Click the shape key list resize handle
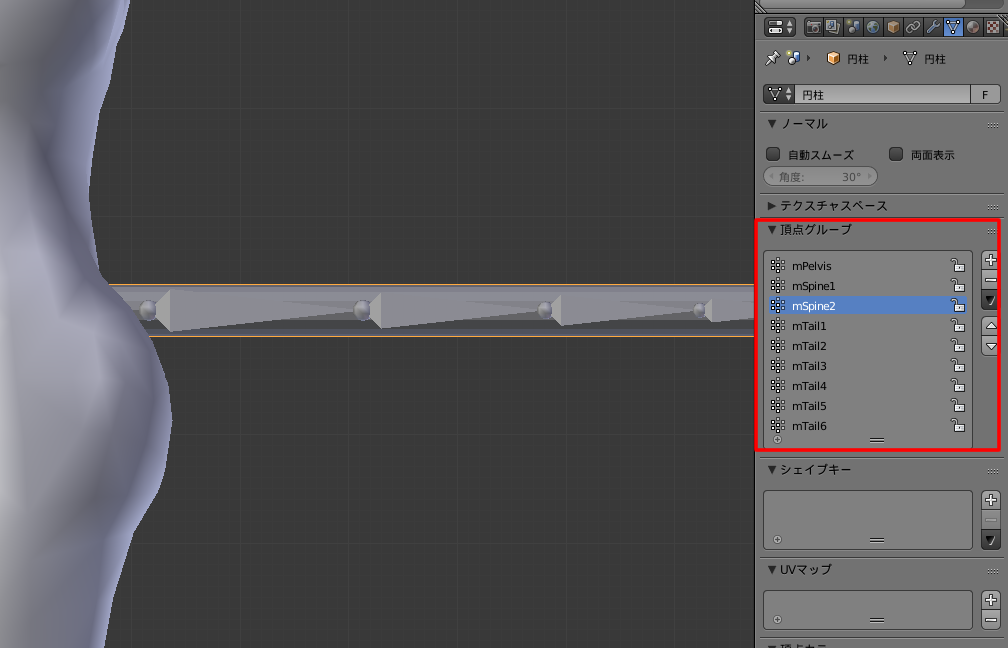The image size is (1008, 648). pos(877,540)
